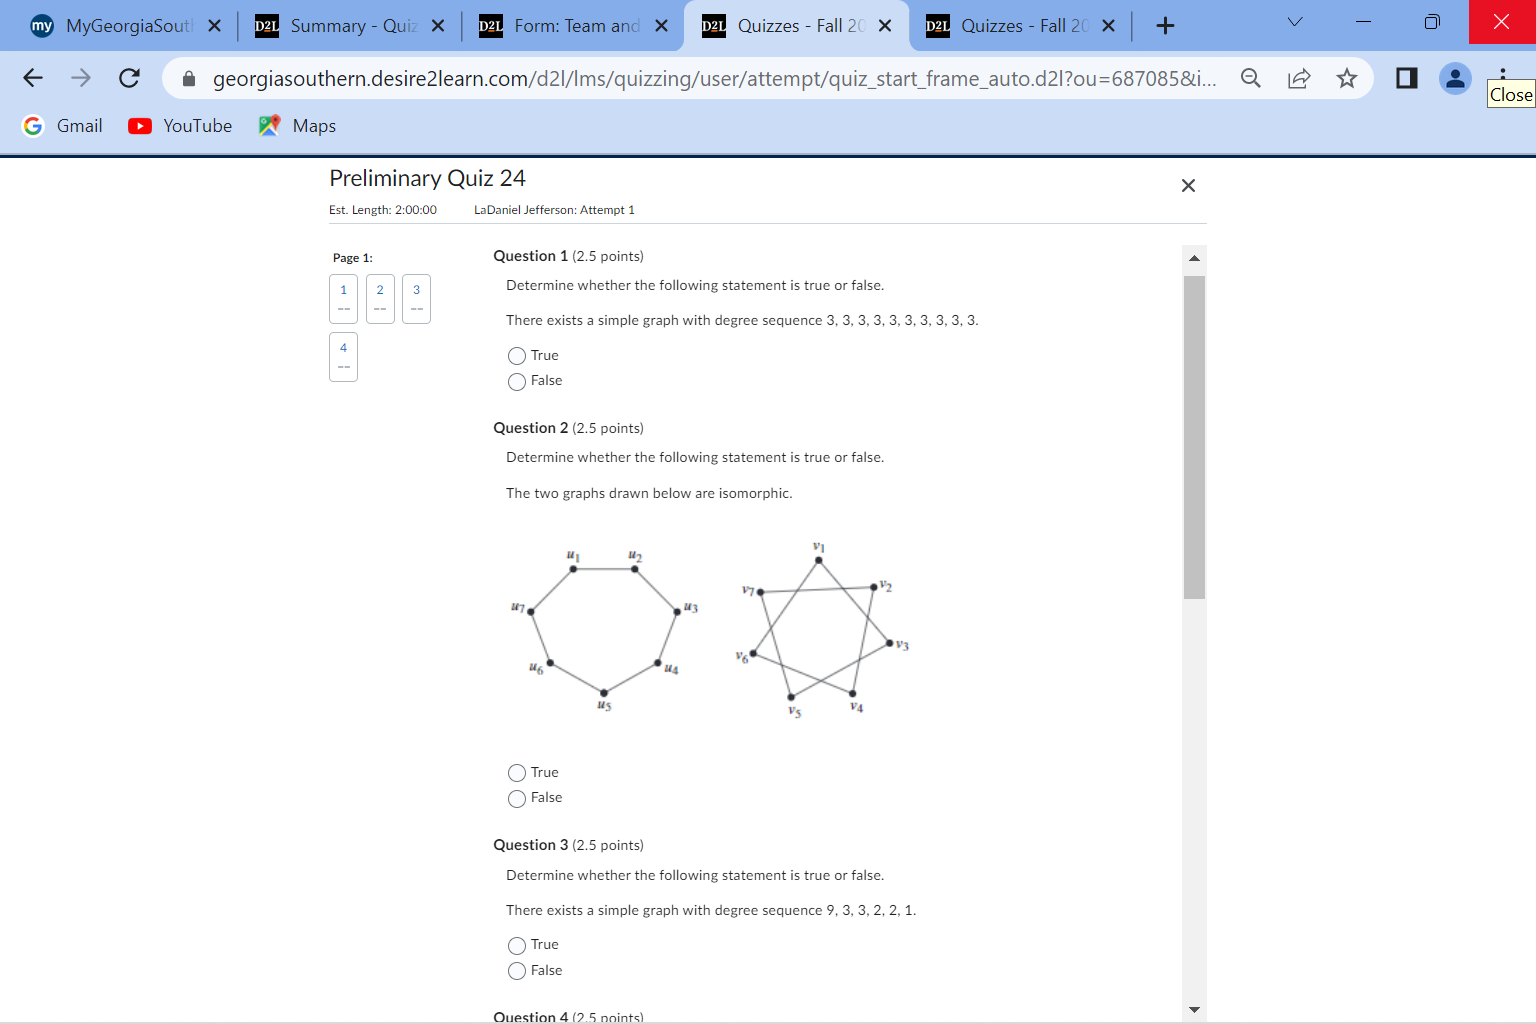
Task: Open the Chrome profile account icon
Action: pos(1455,78)
